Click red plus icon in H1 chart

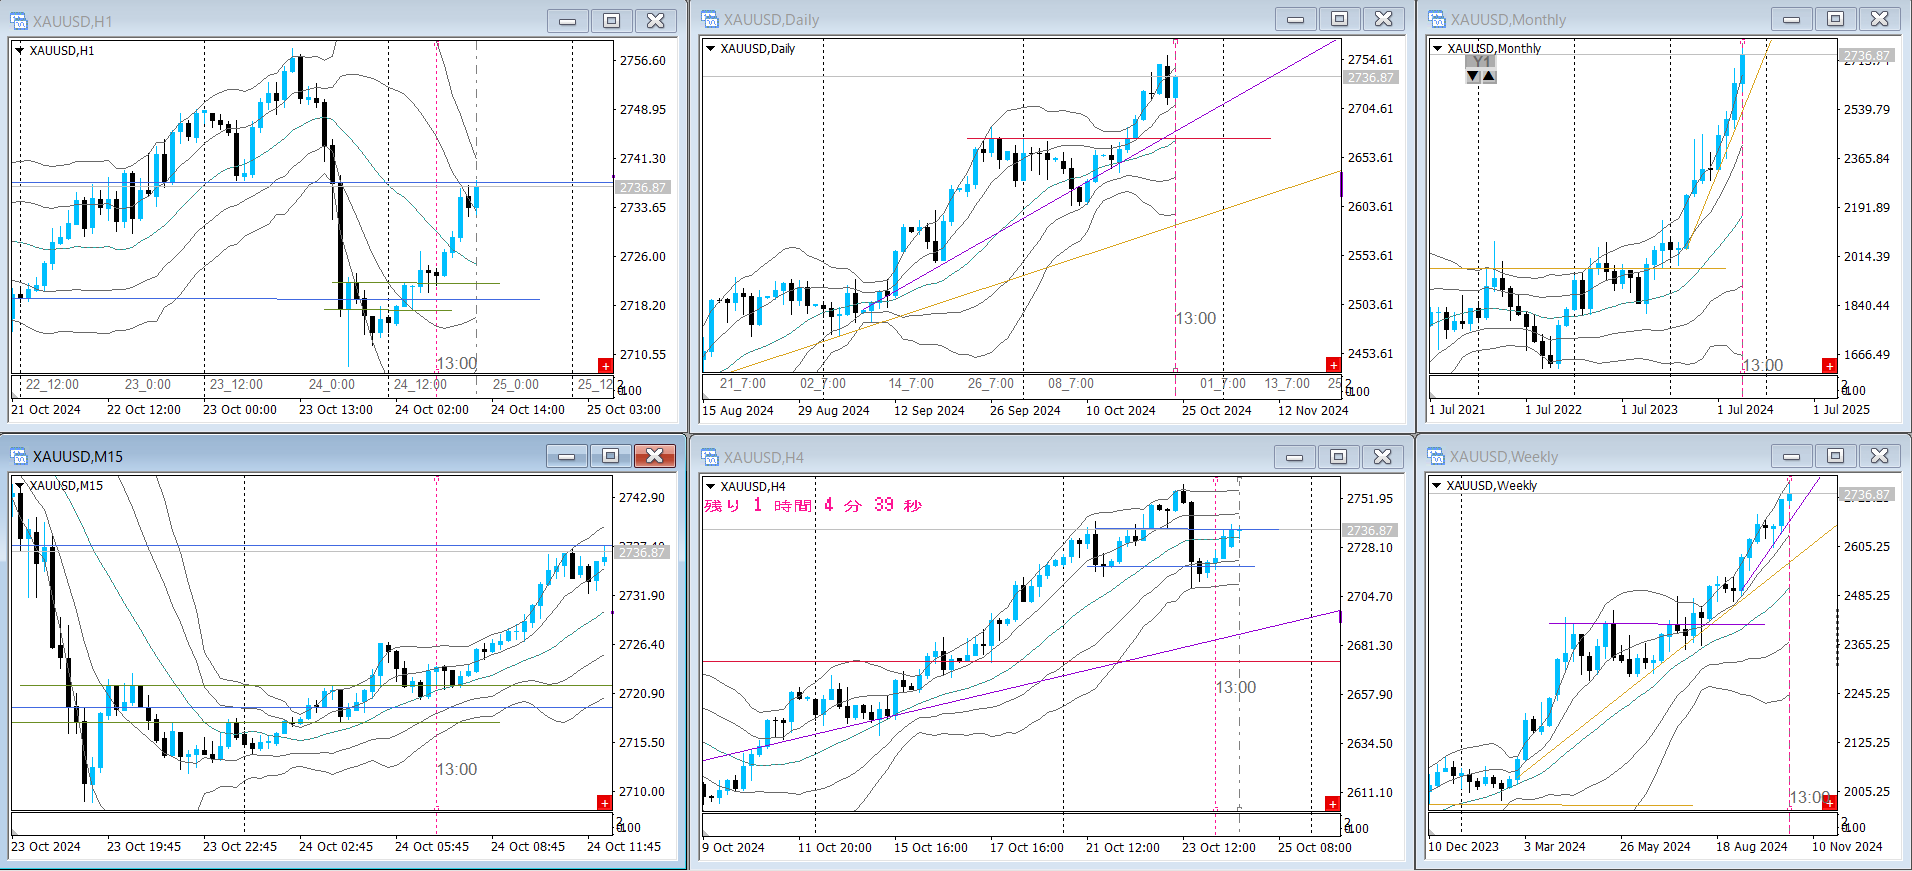(x=605, y=366)
